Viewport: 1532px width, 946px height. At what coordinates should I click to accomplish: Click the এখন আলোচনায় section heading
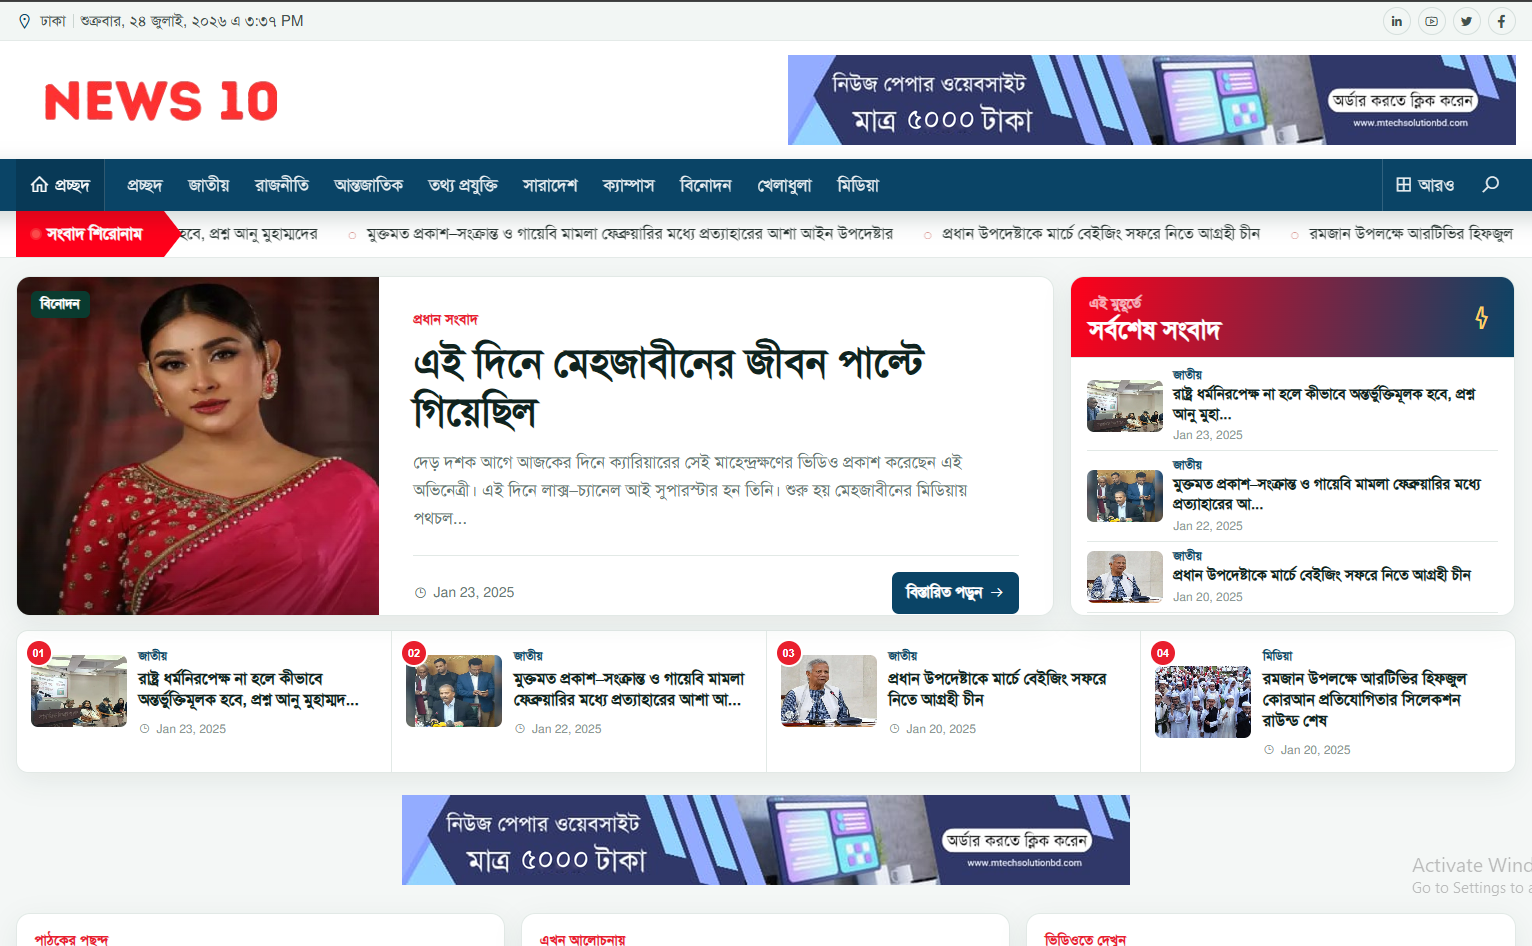[x=583, y=939]
